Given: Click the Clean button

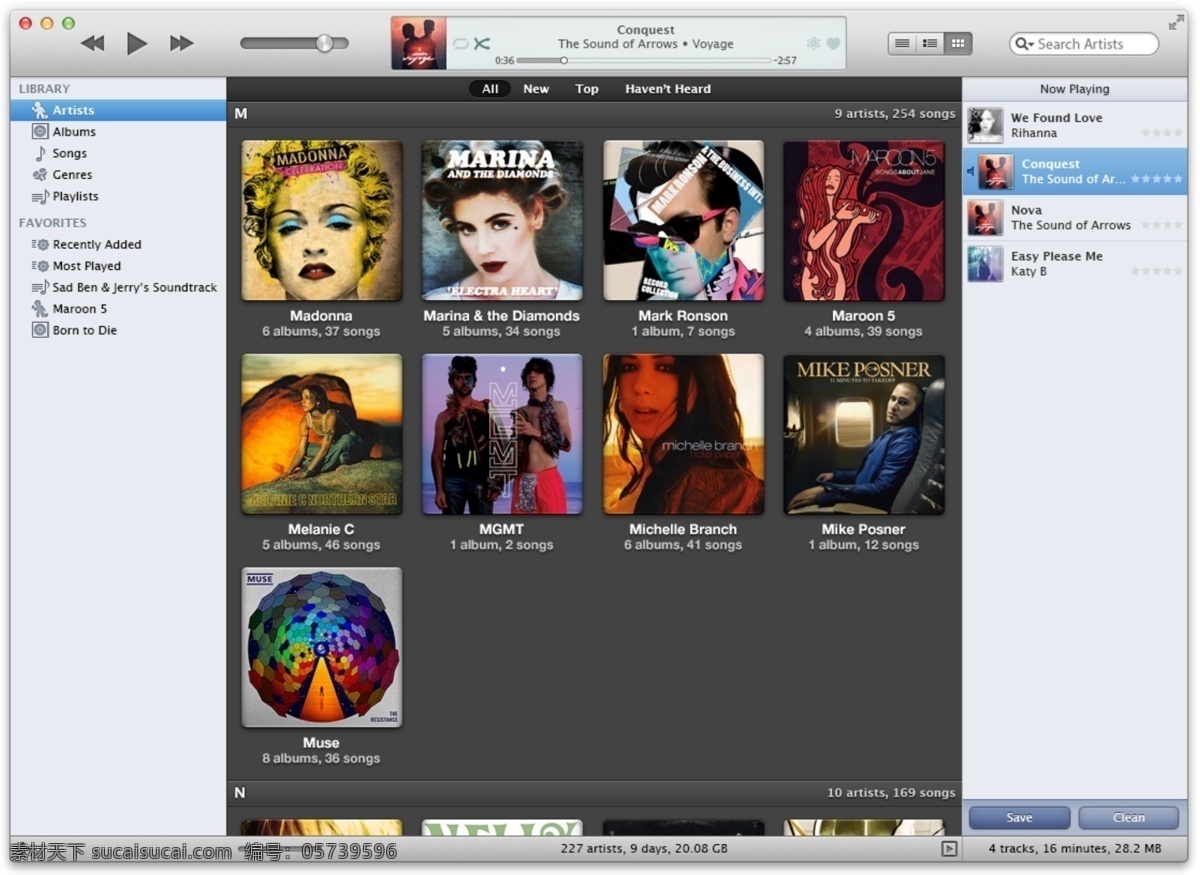Looking at the screenshot, I should [x=1129, y=818].
